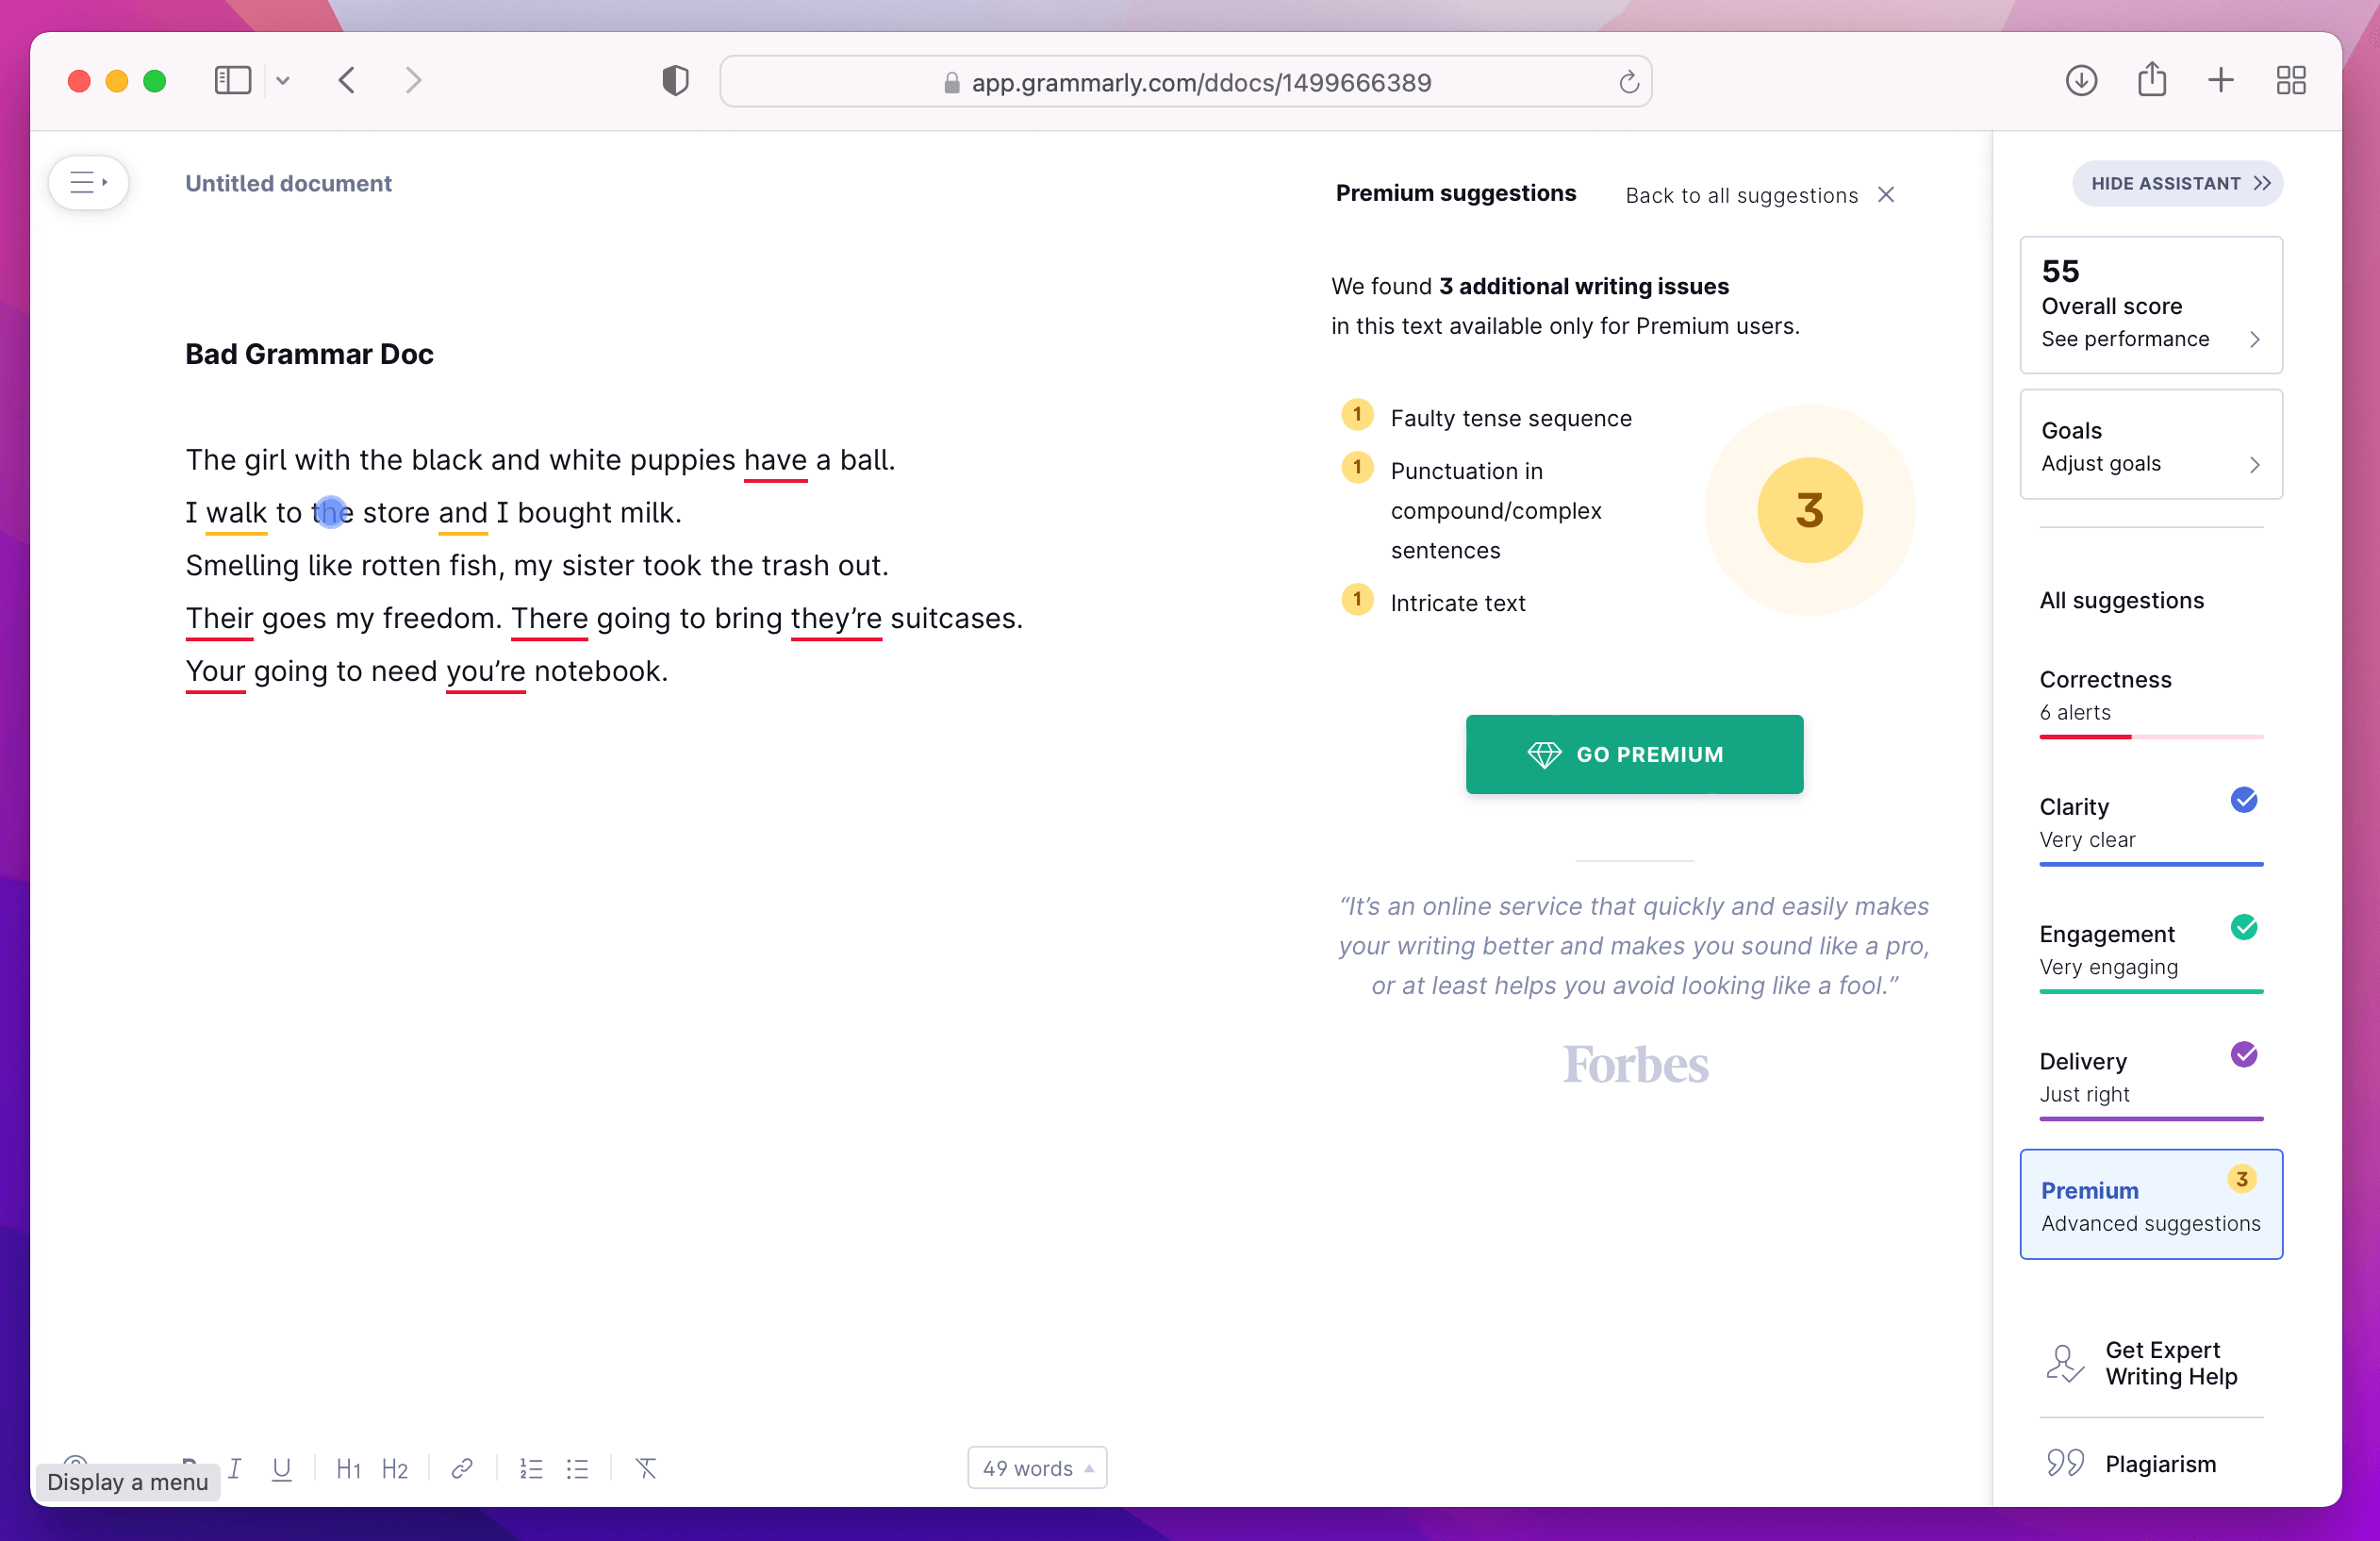Open the Plagiarism checker

[x=2160, y=1463]
